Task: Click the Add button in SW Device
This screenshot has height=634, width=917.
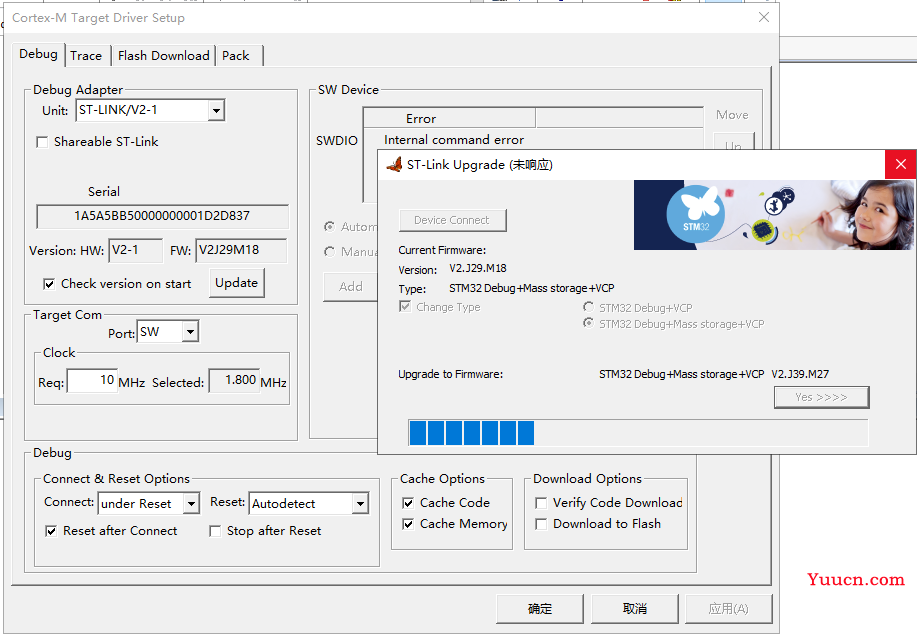Action: coord(350,287)
